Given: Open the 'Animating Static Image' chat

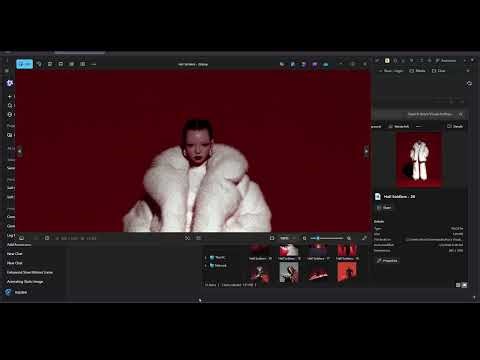Looking at the screenshot, I should click(25, 282).
